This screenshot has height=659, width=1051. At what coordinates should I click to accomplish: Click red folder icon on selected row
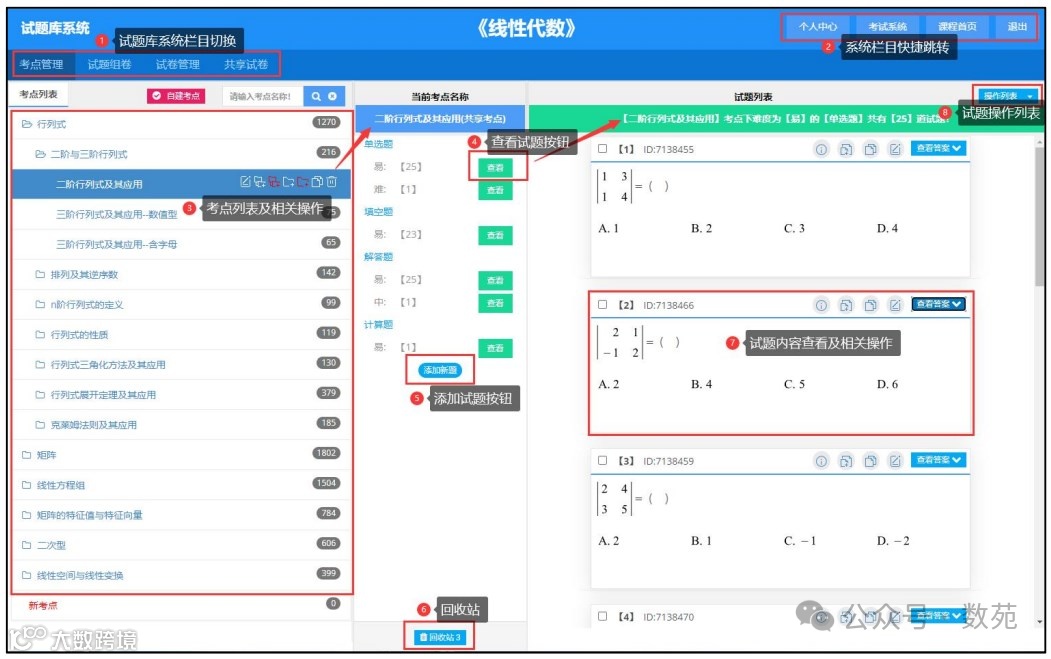(303, 182)
